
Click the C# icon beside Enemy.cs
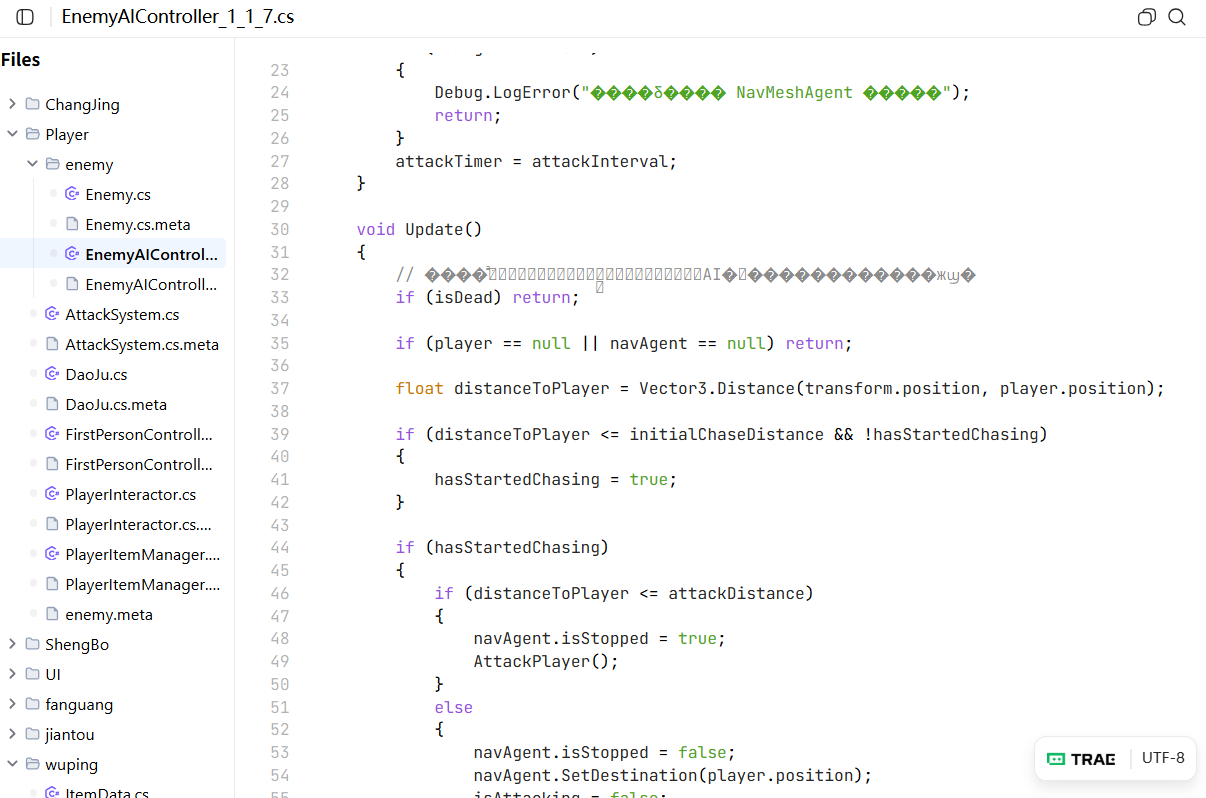(x=72, y=194)
